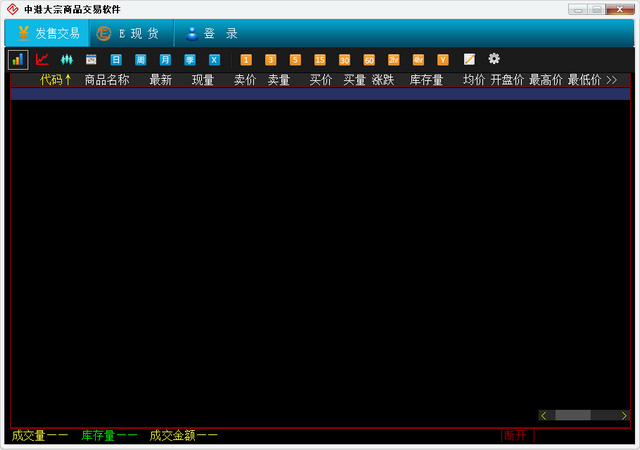Select the 1-minute chart icon
The image size is (640, 450).
click(x=246, y=60)
